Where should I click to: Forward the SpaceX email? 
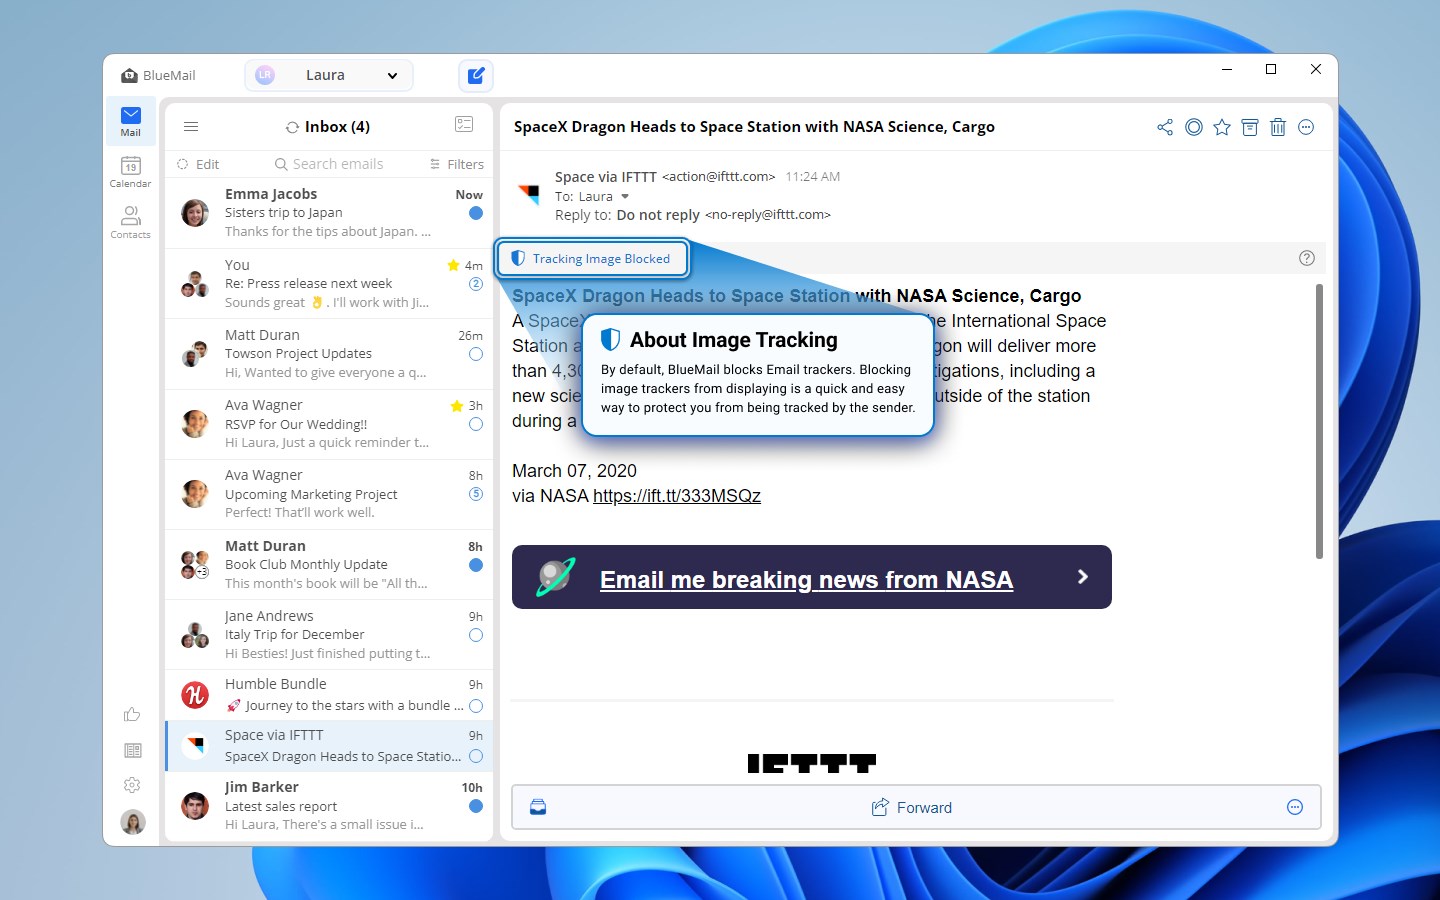click(x=911, y=807)
